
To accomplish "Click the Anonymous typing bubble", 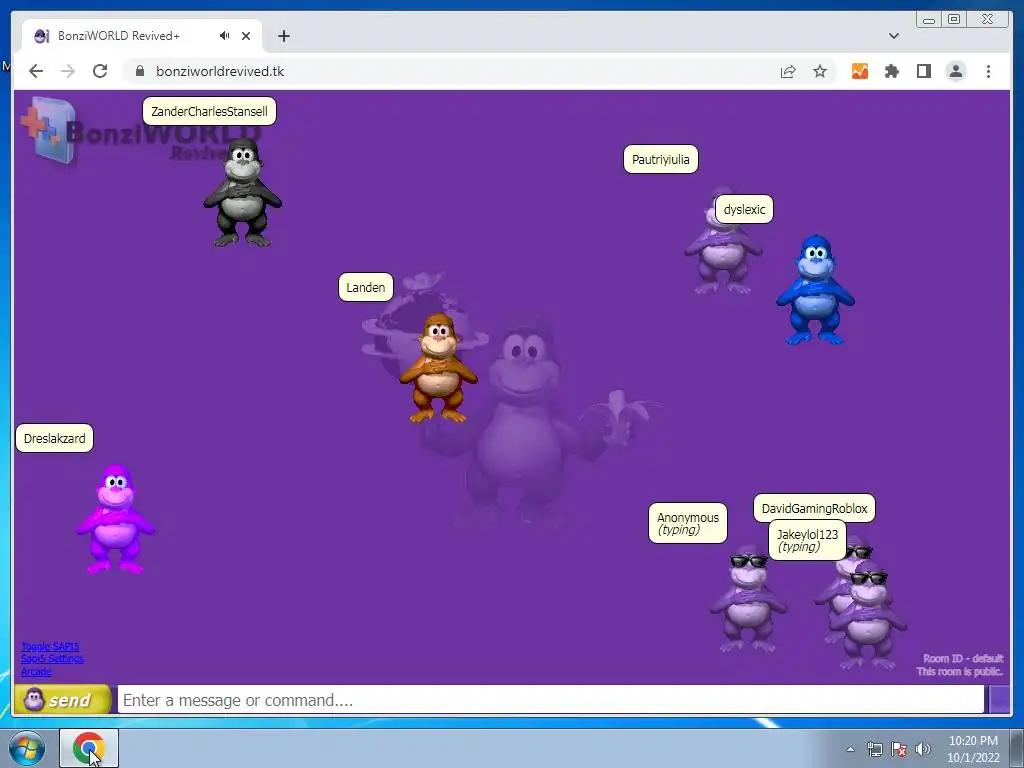I will (x=688, y=523).
